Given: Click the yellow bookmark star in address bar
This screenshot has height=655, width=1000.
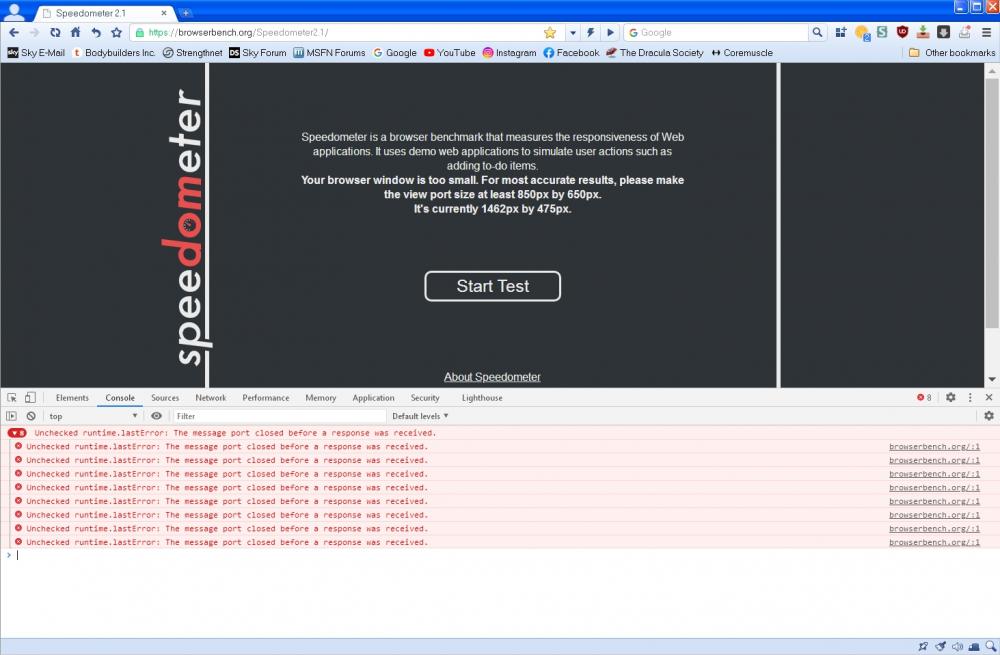Looking at the screenshot, I should [x=550, y=33].
